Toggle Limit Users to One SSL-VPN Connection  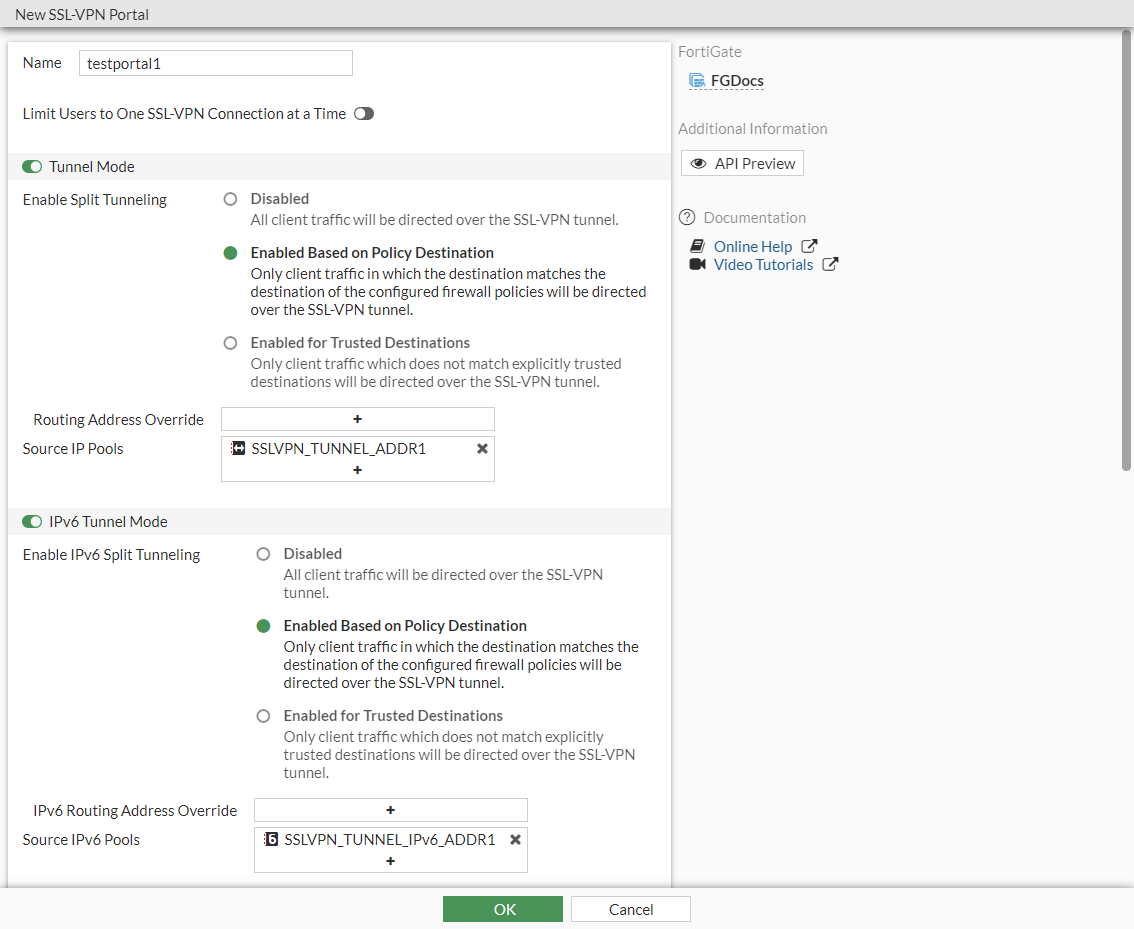(x=364, y=114)
